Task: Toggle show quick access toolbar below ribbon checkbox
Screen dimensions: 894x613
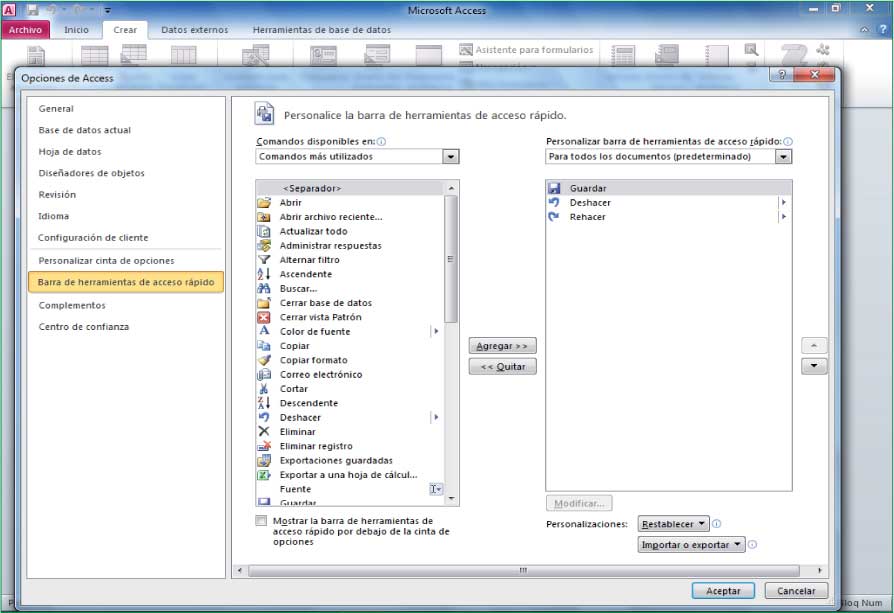Action: 261,521
